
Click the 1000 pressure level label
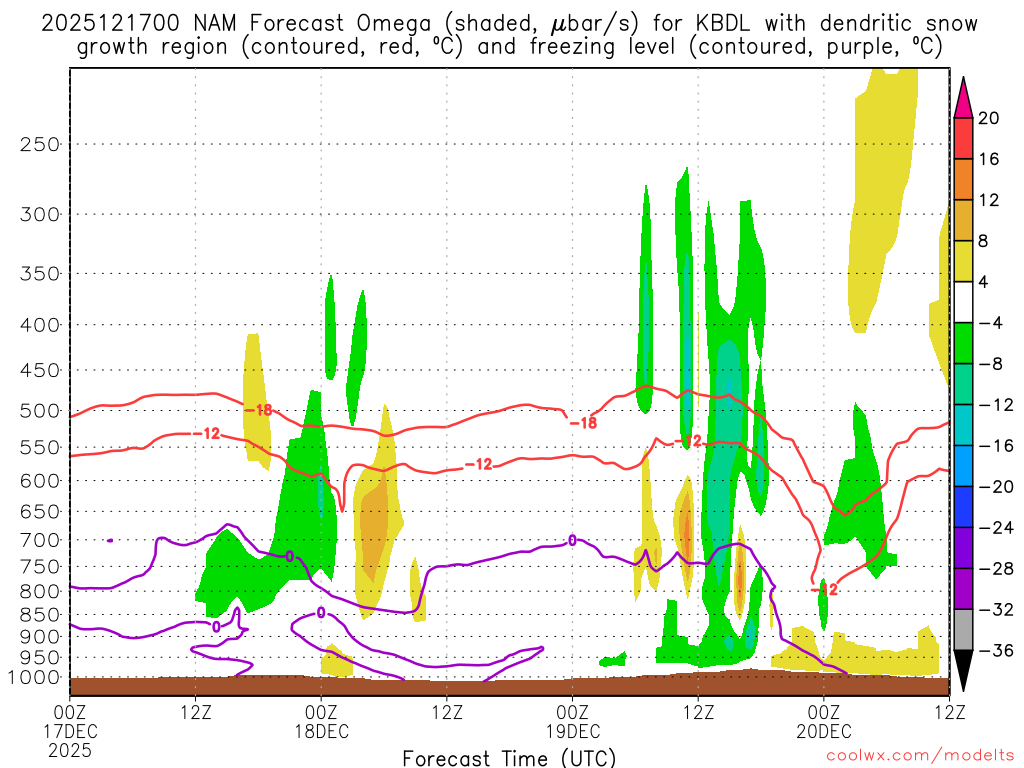click(35, 678)
